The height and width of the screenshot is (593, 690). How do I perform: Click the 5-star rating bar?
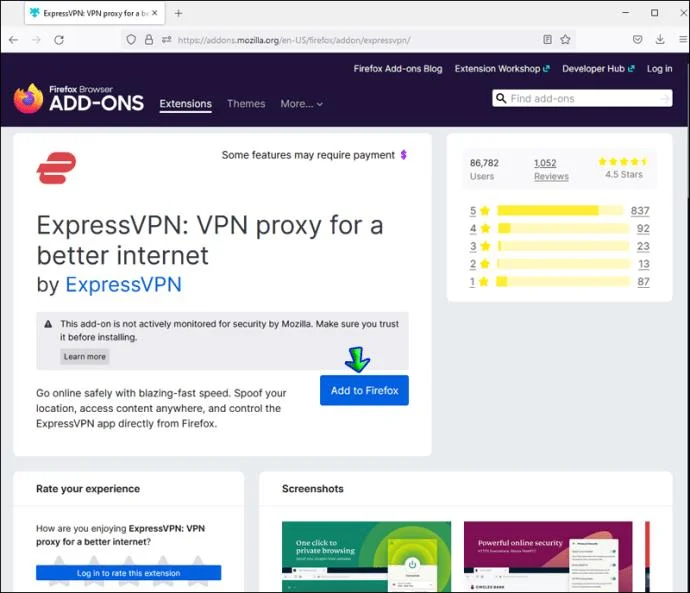[561, 211]
